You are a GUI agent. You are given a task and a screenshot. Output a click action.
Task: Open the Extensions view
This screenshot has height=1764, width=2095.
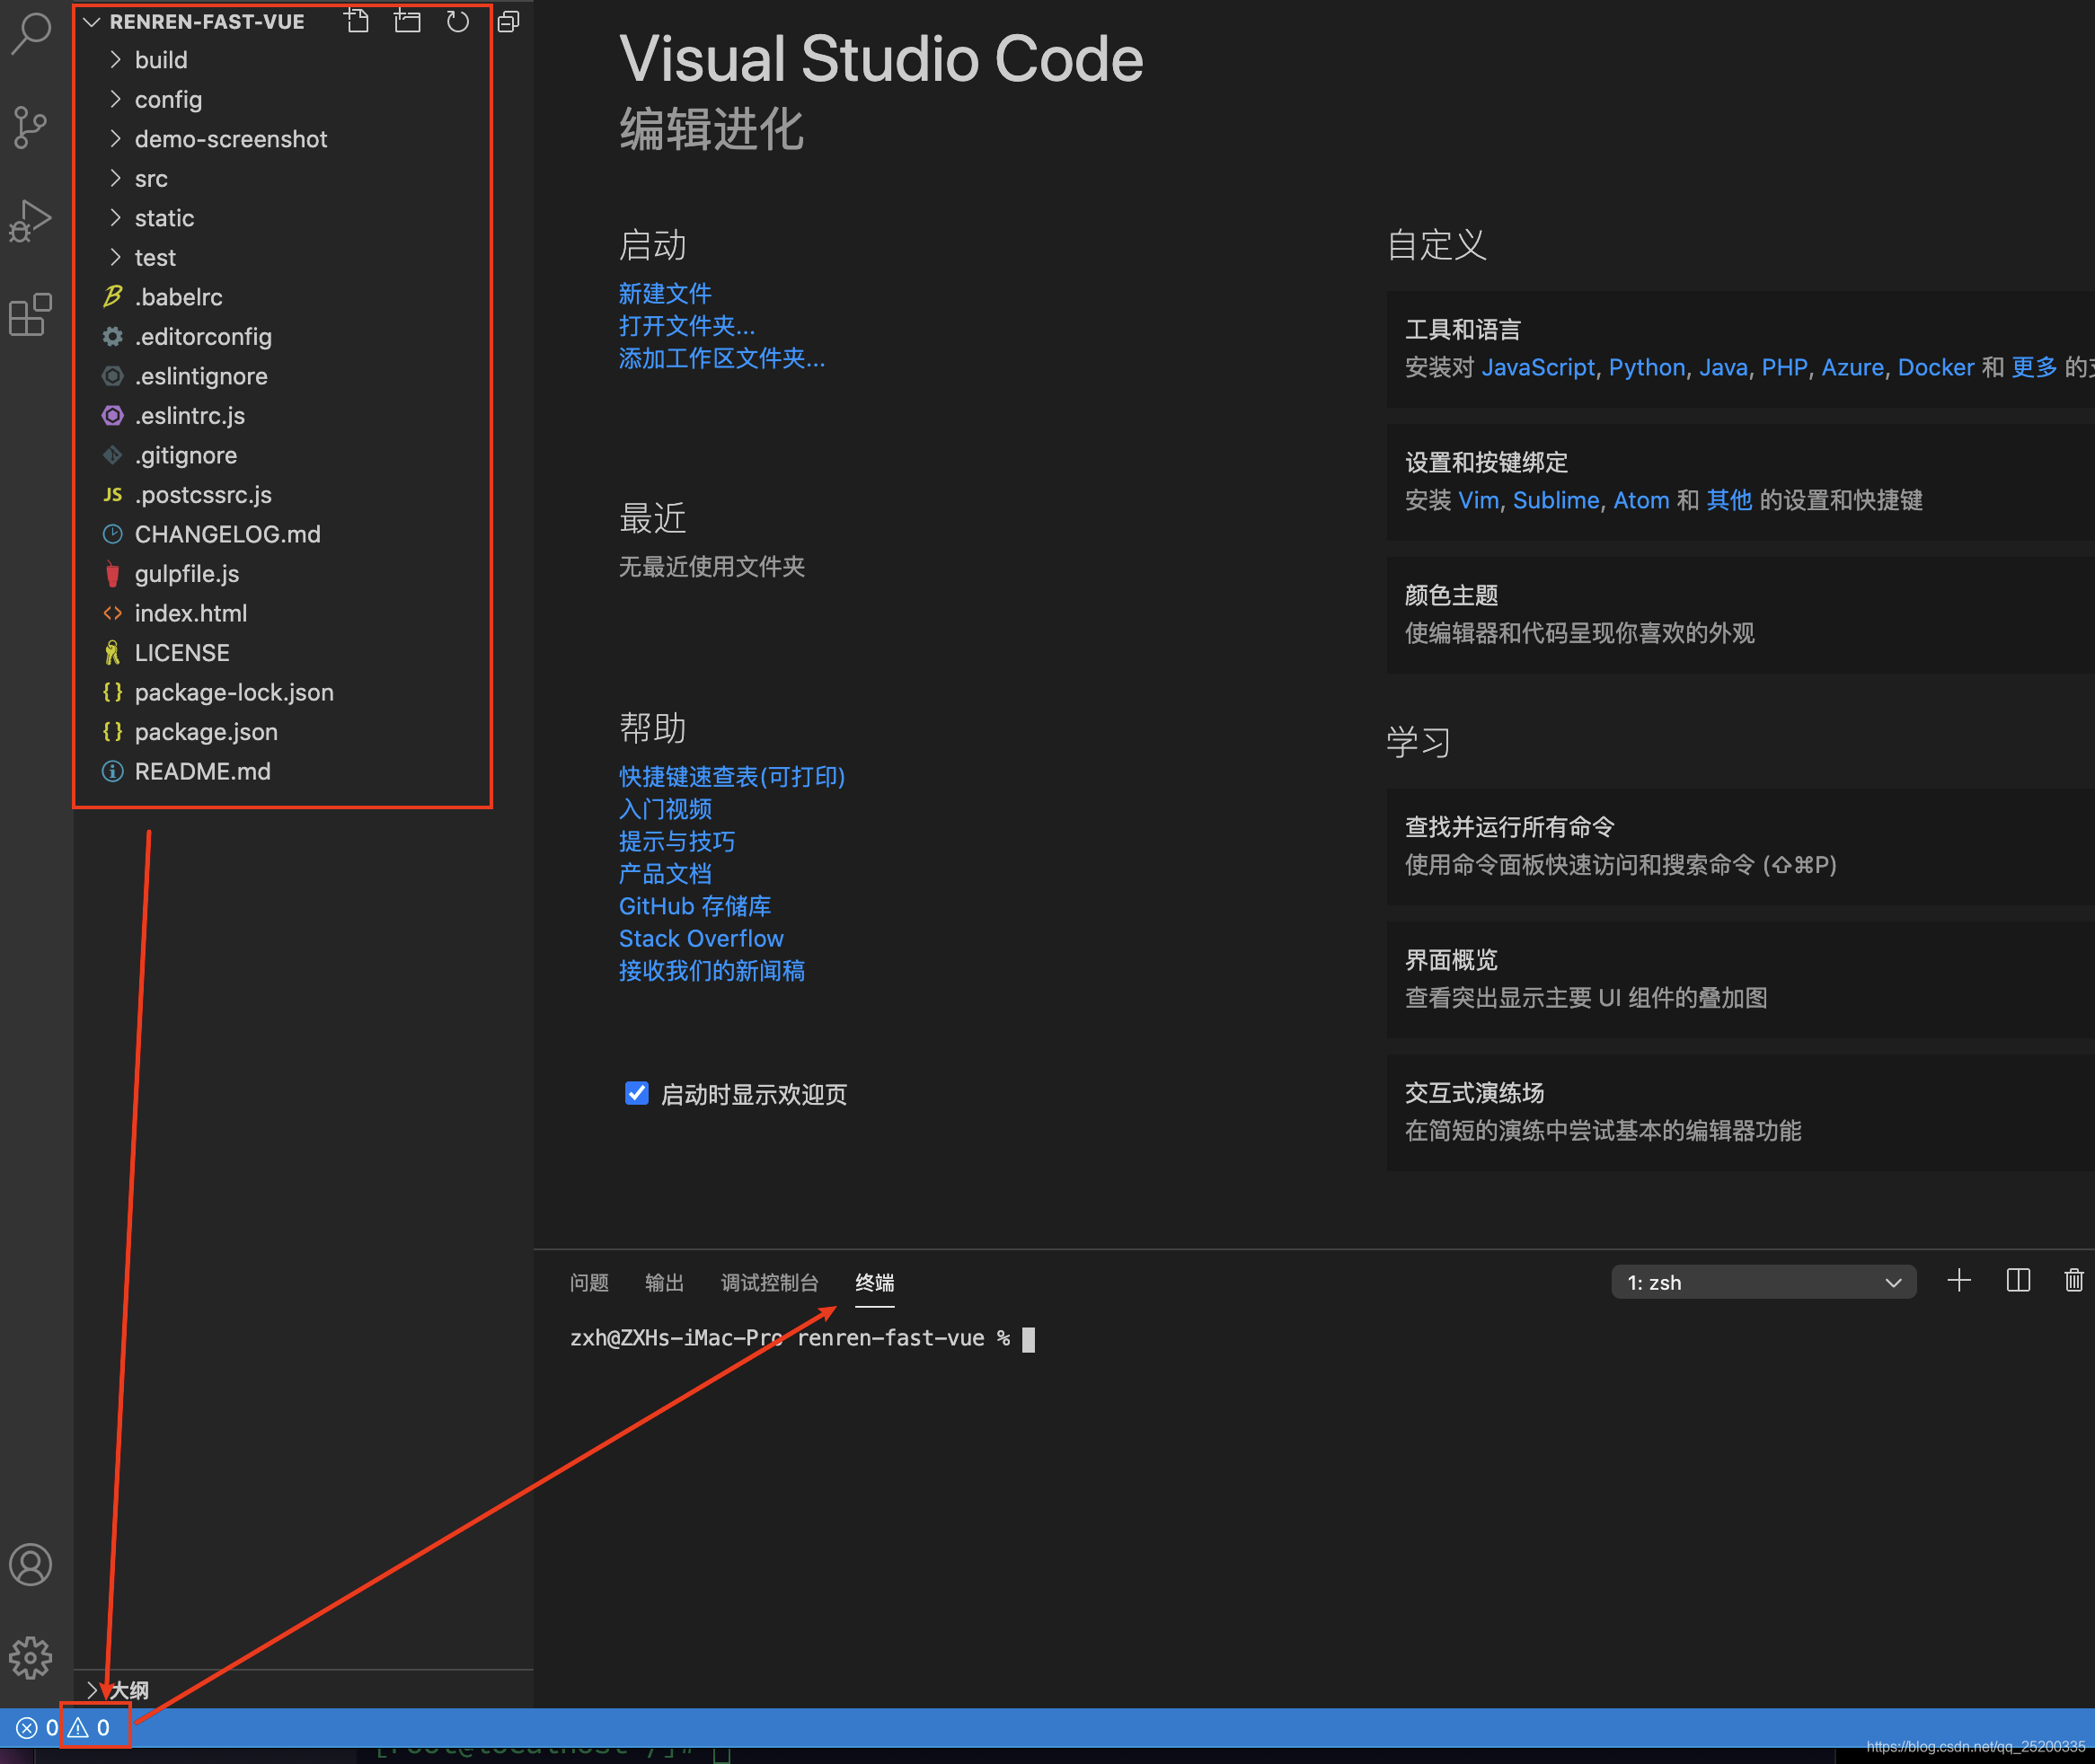click(x=31, y=315)
